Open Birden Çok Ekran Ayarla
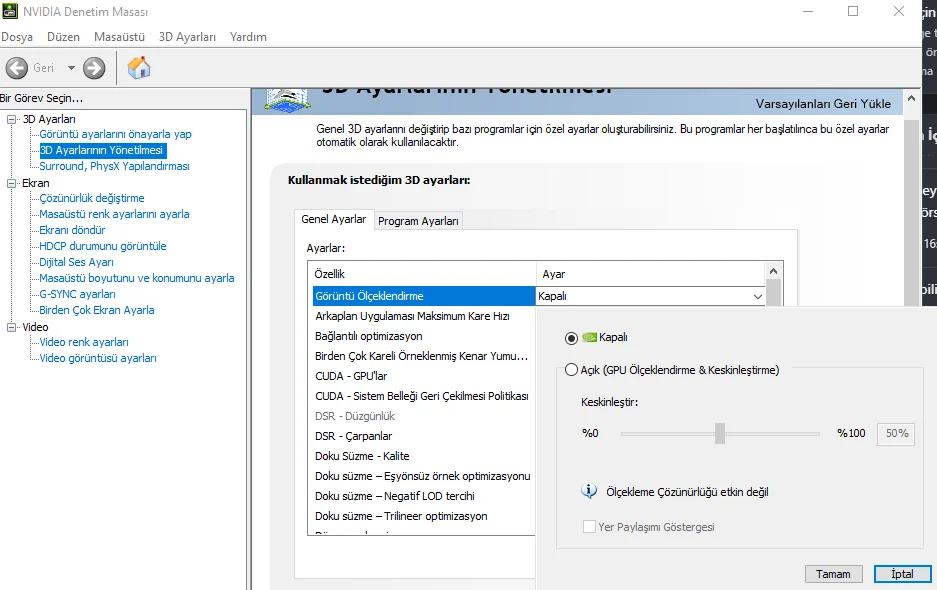The image size is (937, 590). point(96,310)
